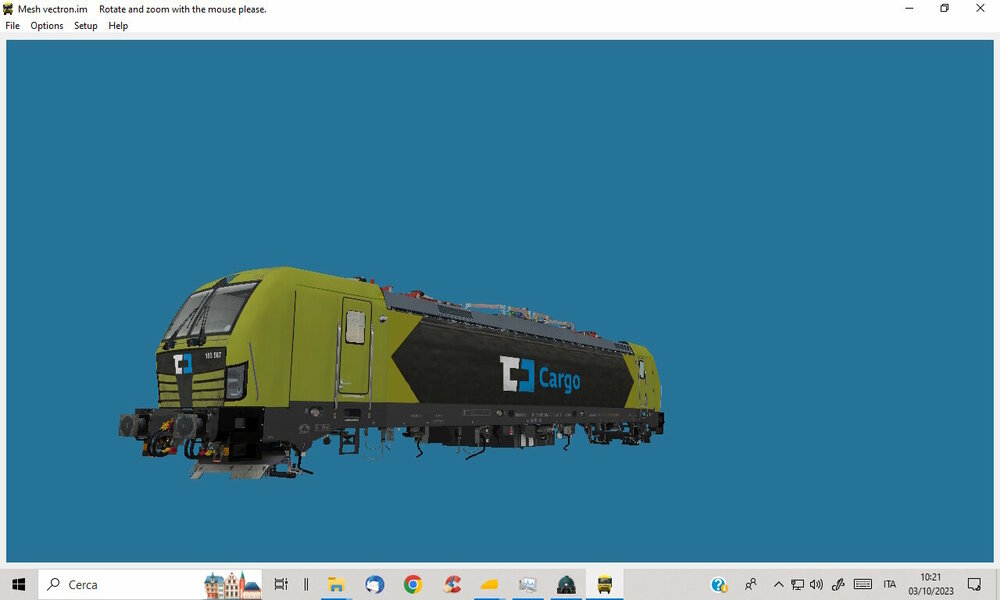Restore down the Mesh vectron.im window

[x=945, y=8]
